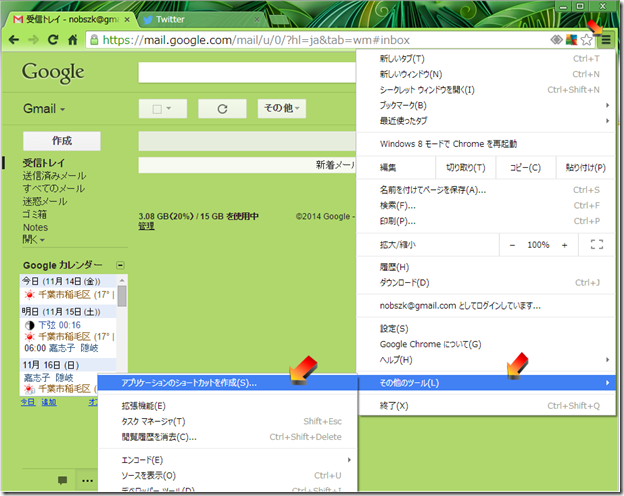Open the 受信トレイ folder
This screenshot has width=624, height=496.
tap(43, 163)
